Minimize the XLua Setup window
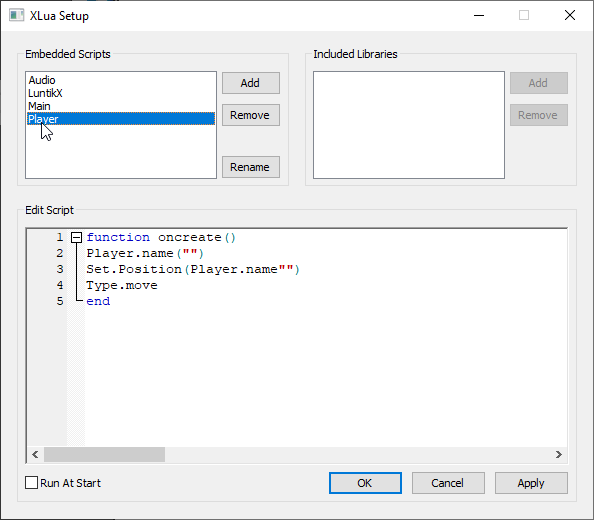This screenshot has width=594, height=520. coord(479,16)
